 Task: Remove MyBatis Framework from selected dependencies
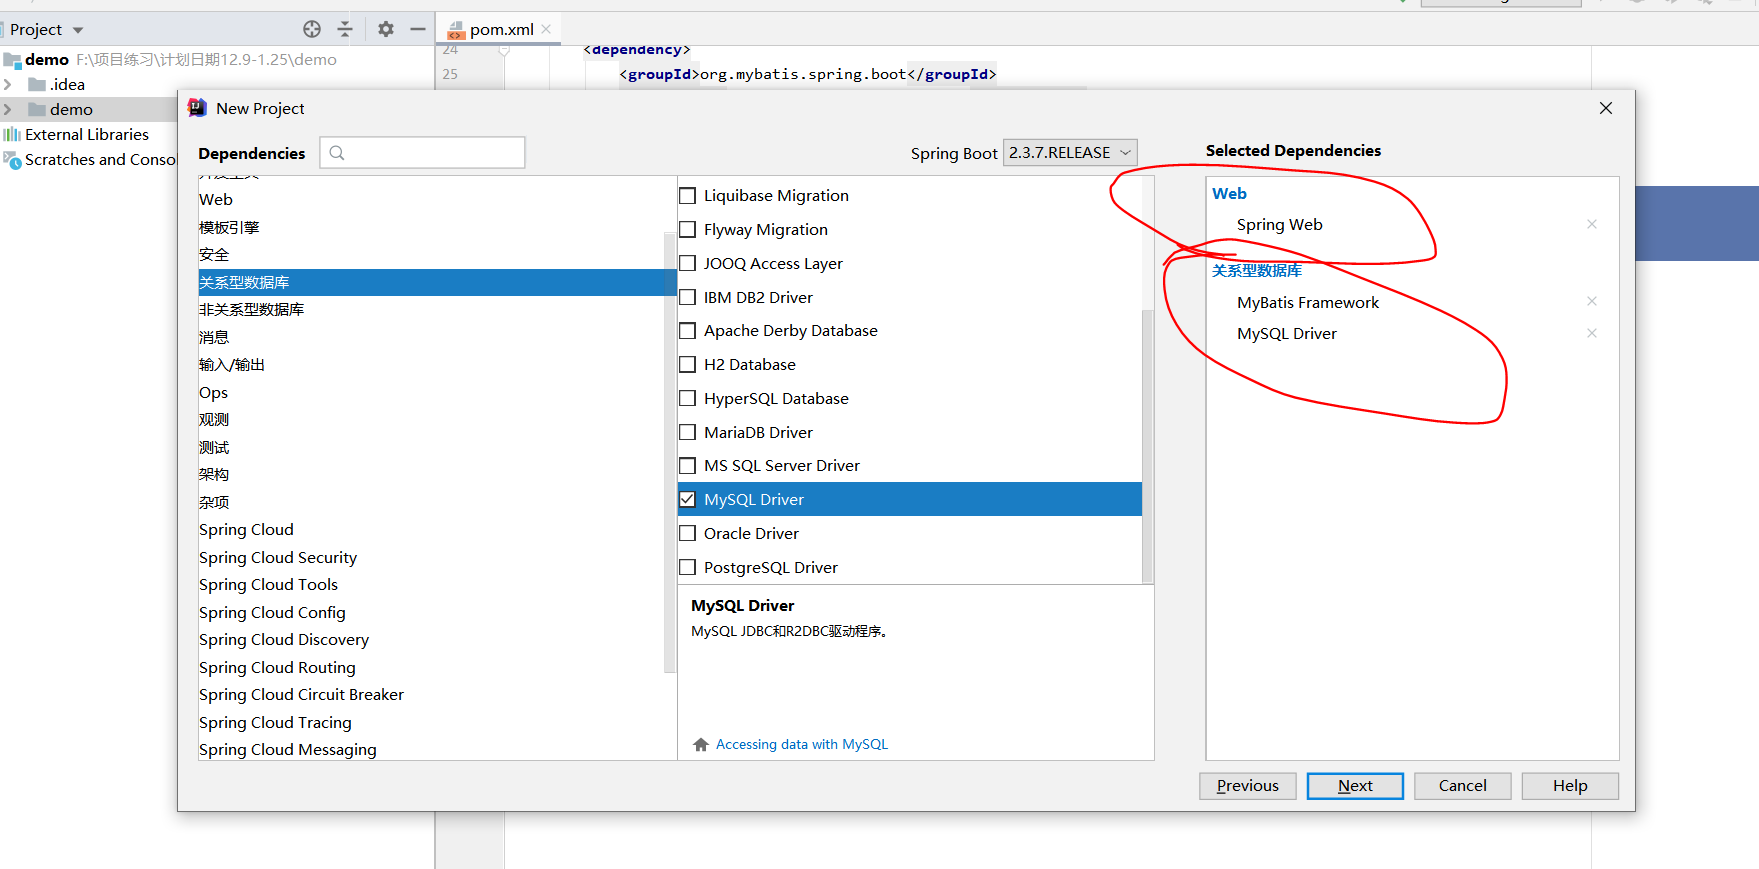click(x=1592, y=301)
